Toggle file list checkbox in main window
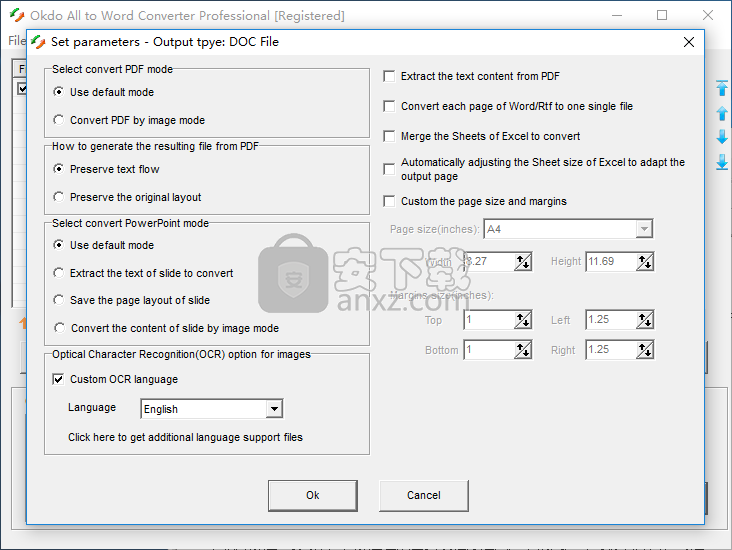Viewport: 732px width, 550px height. pyautogui.click(x=21, y=88)
